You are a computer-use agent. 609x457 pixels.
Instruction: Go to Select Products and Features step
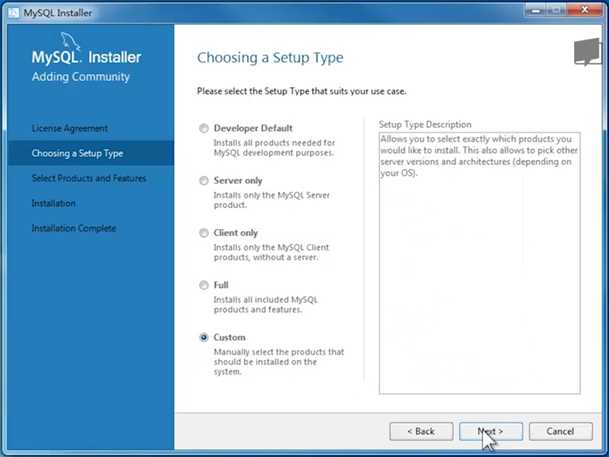[x=89, y=178]
